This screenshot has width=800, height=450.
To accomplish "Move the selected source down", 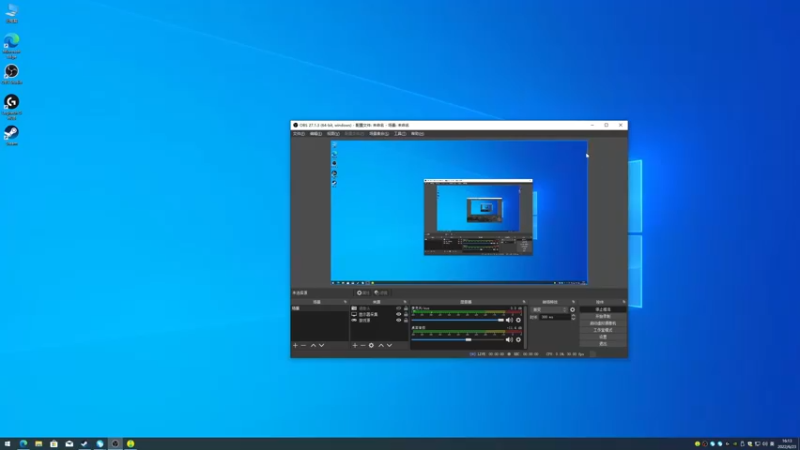I will [x=389, y=345].
